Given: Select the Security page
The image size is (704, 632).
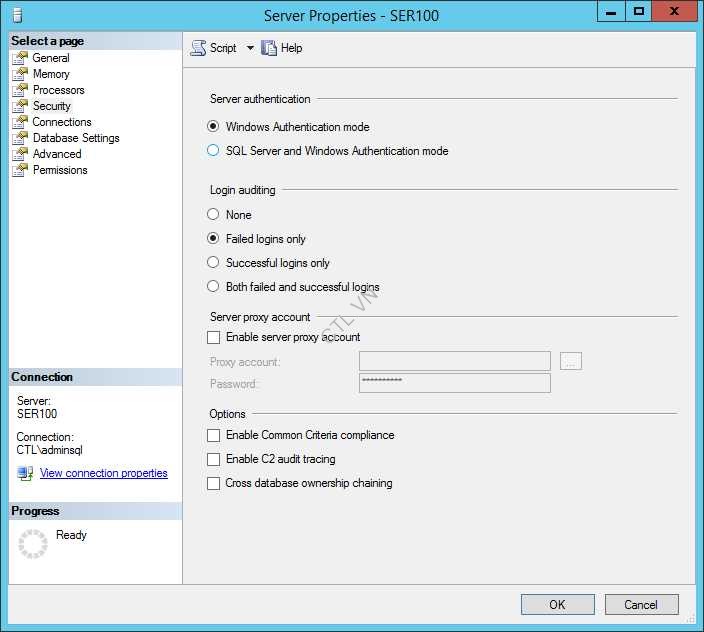Looking at the screenshot, I should click(x=52, y=106).
